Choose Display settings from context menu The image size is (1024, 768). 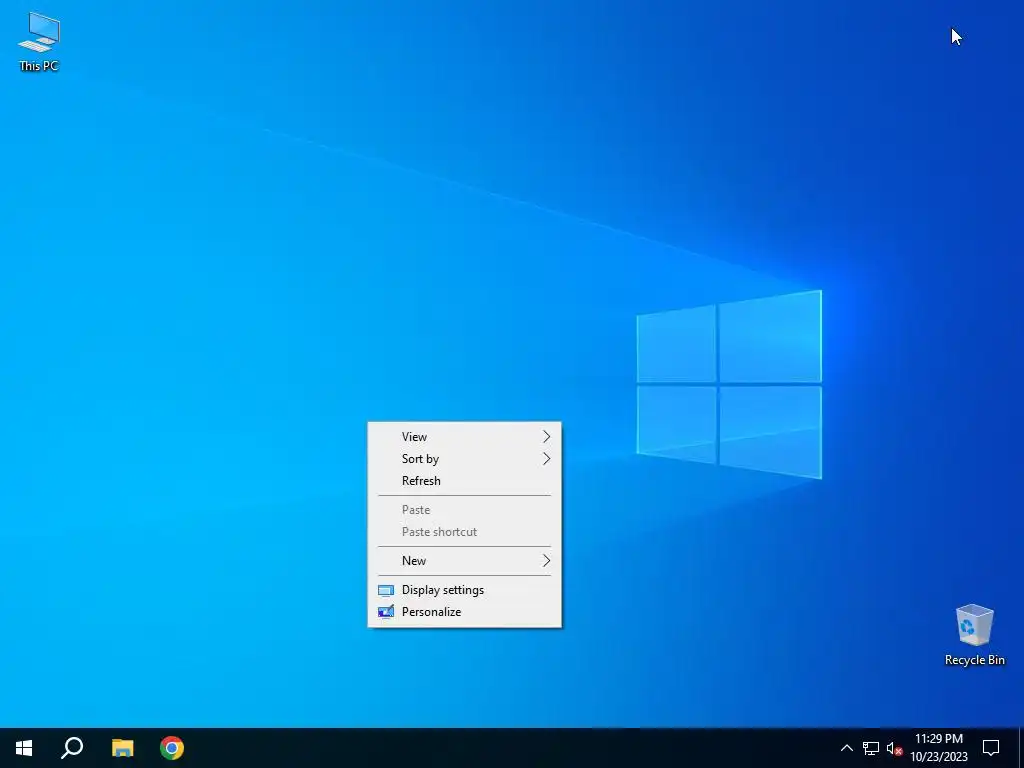tap(464, 590)
